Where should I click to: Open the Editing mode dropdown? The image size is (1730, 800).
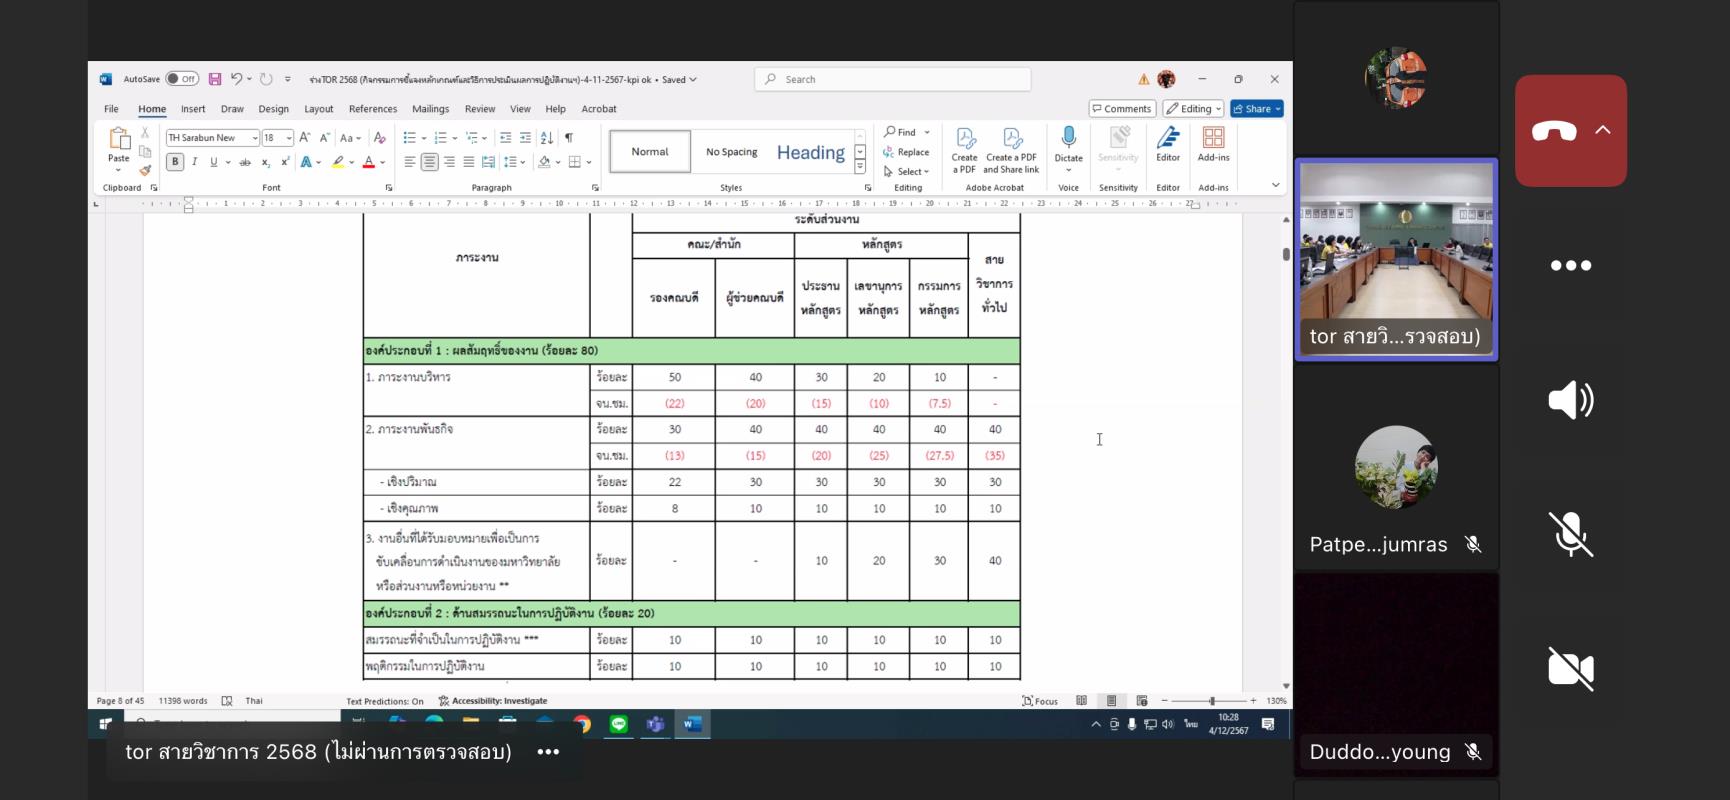point(1194,109)
